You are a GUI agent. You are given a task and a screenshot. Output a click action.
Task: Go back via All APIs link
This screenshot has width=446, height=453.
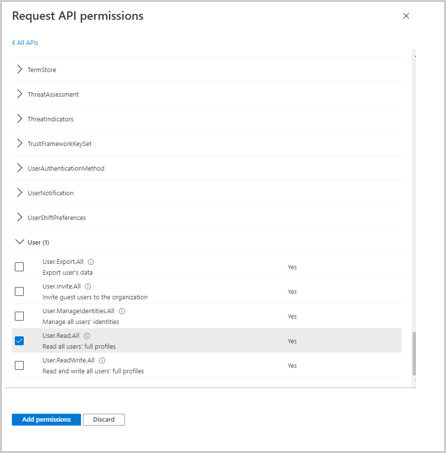(x=25, y=43)
